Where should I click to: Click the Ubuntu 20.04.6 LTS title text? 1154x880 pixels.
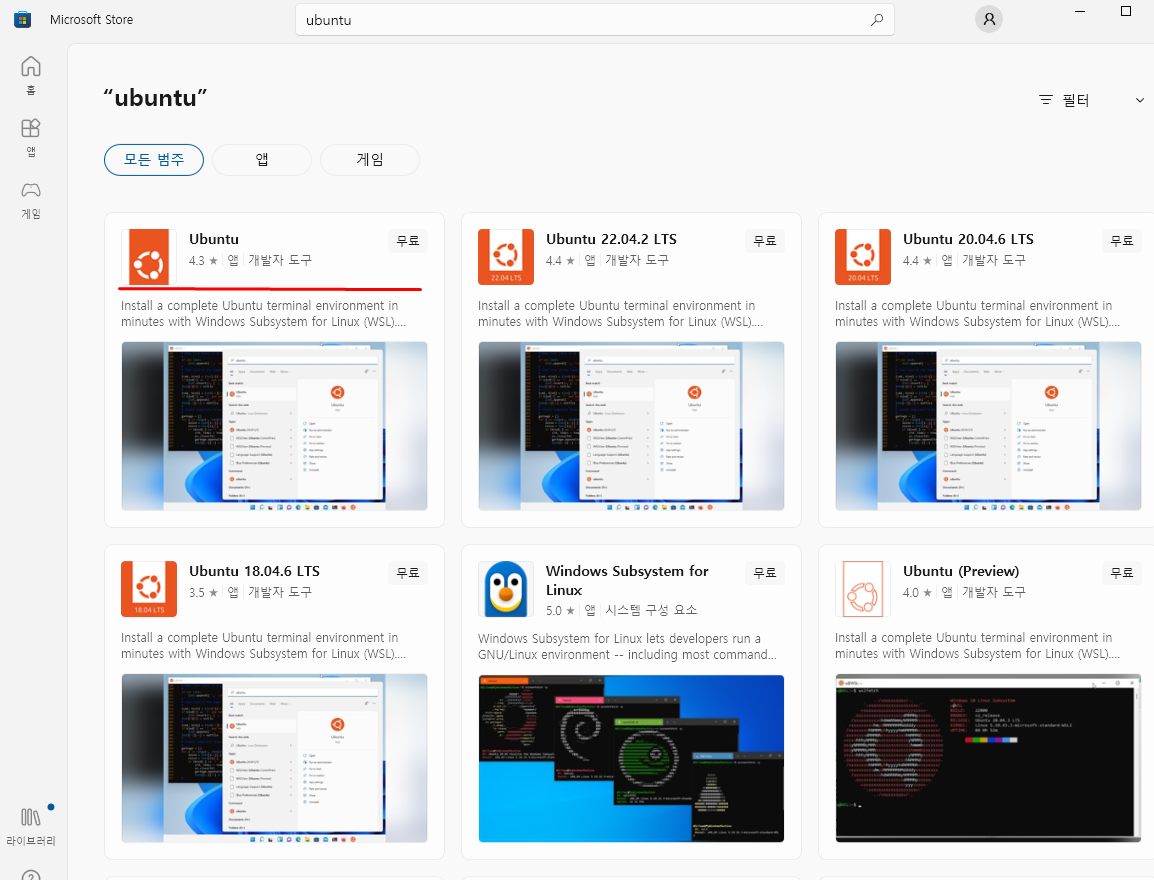pos(968,239)
